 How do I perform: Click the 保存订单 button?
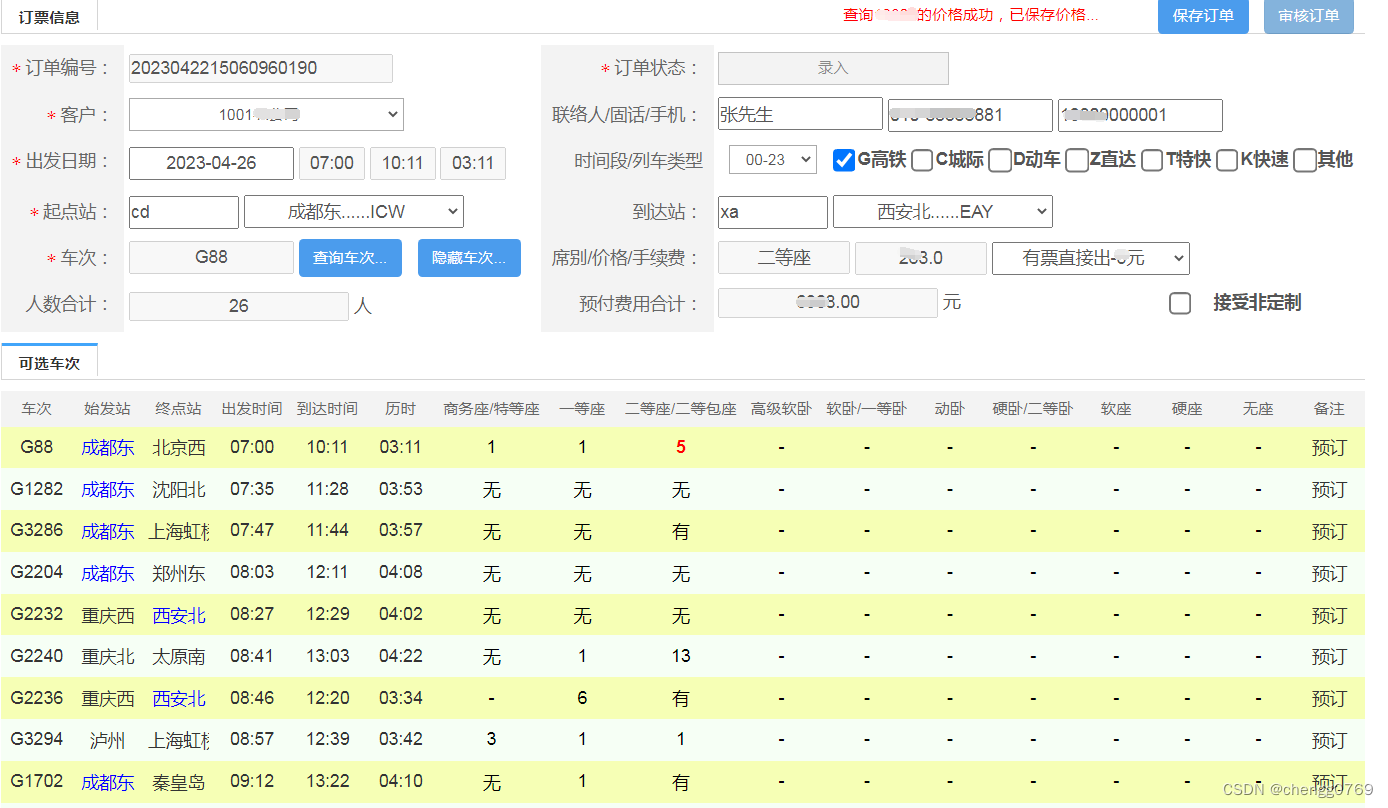(x=1203, y=17)
